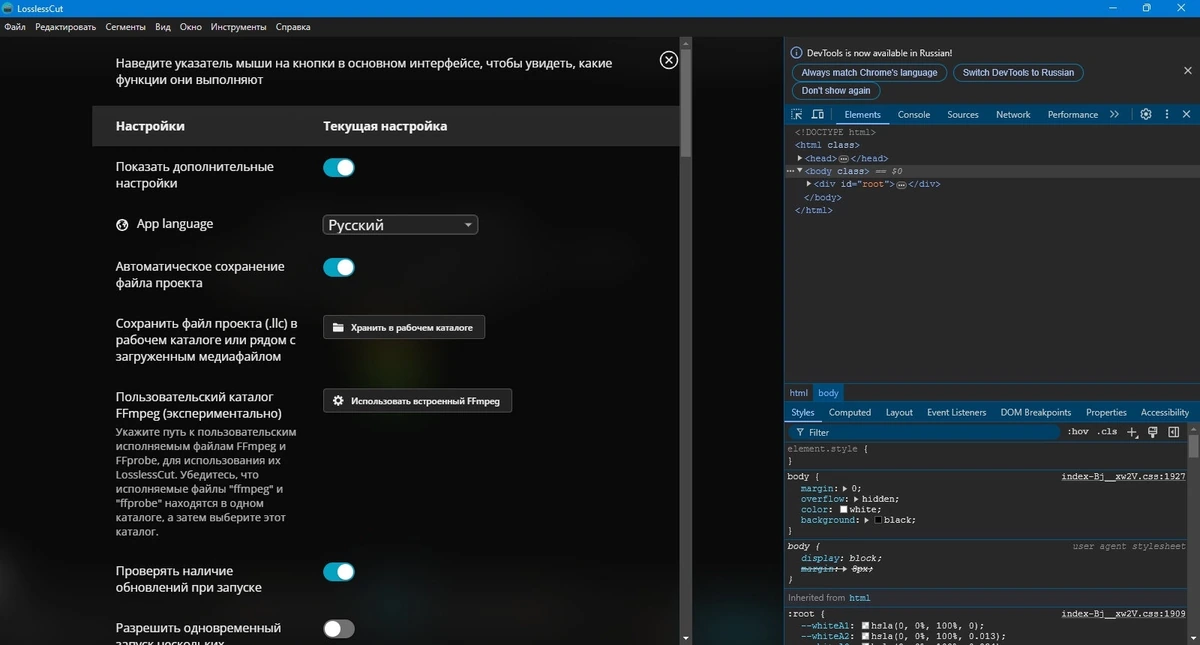1200x645 pixels.
Task: Expand the head element in DOM tree
Action: pos(800,159)
